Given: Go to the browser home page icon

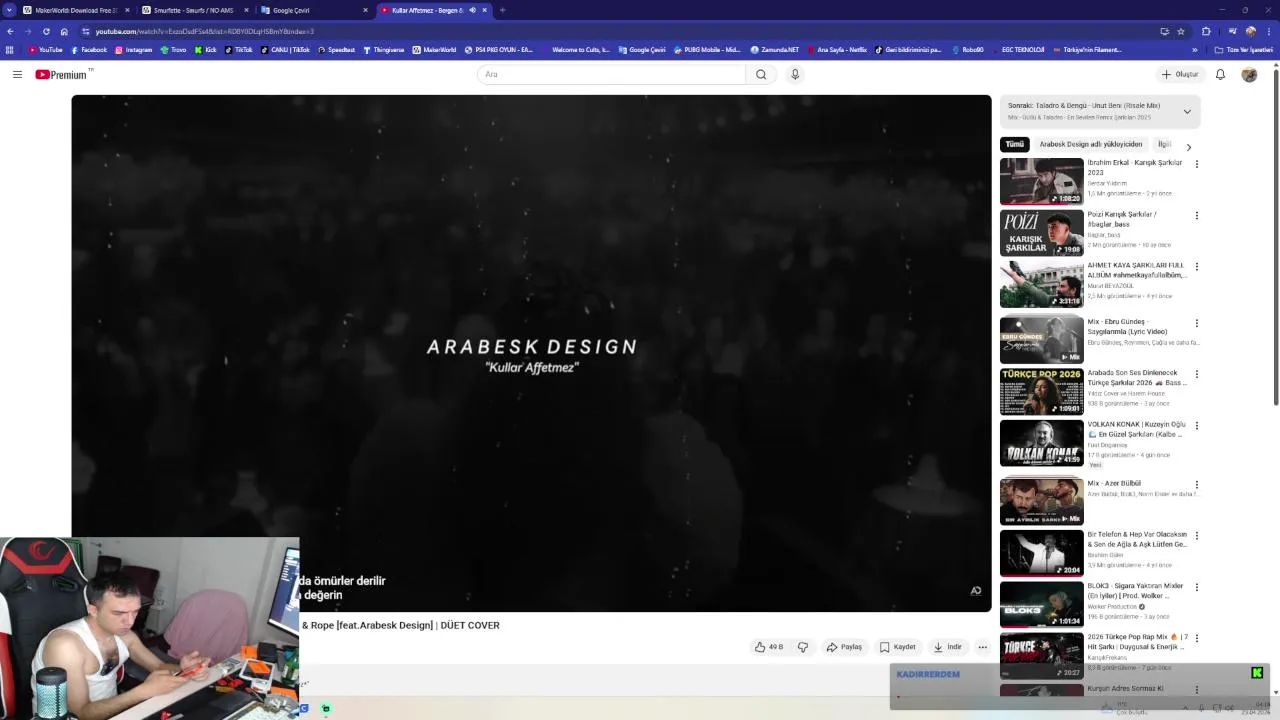Looking at the screenshot, I should click(64, 31).
